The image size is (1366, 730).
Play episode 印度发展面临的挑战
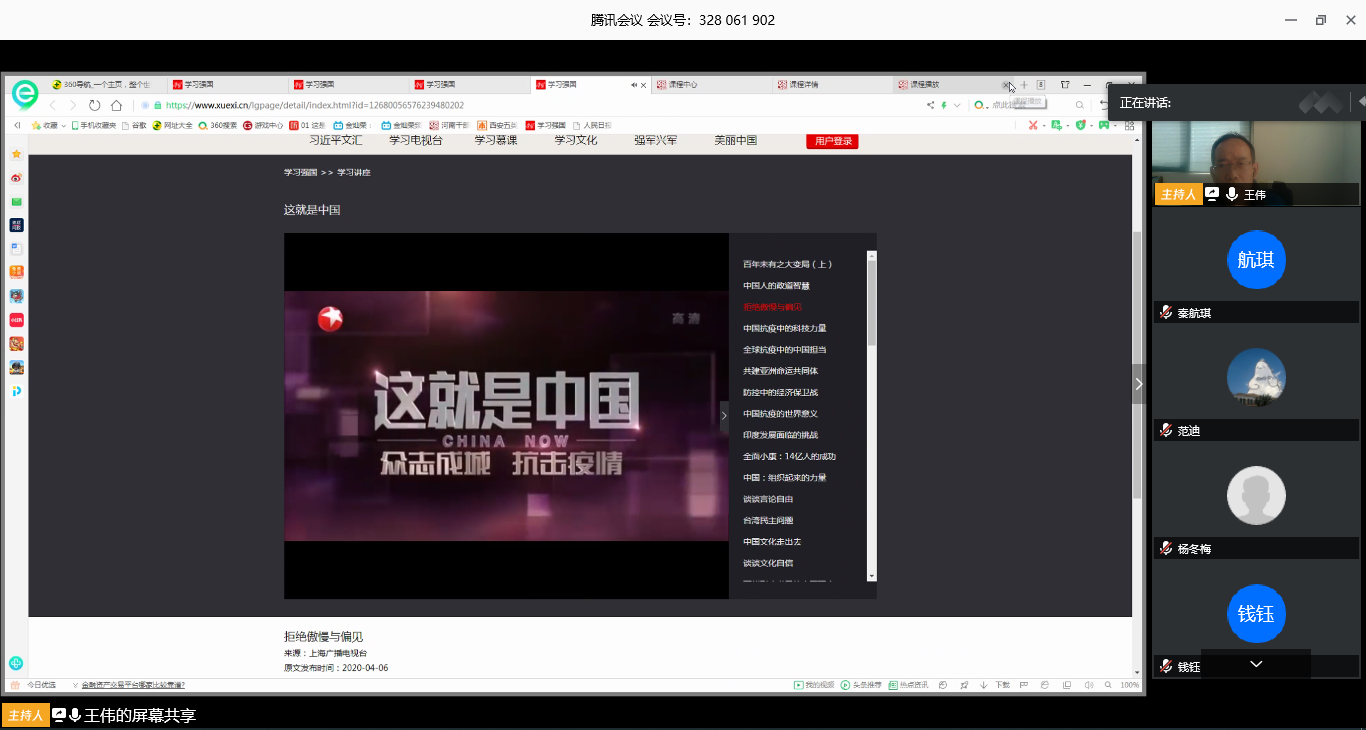(x=780, y=435)
